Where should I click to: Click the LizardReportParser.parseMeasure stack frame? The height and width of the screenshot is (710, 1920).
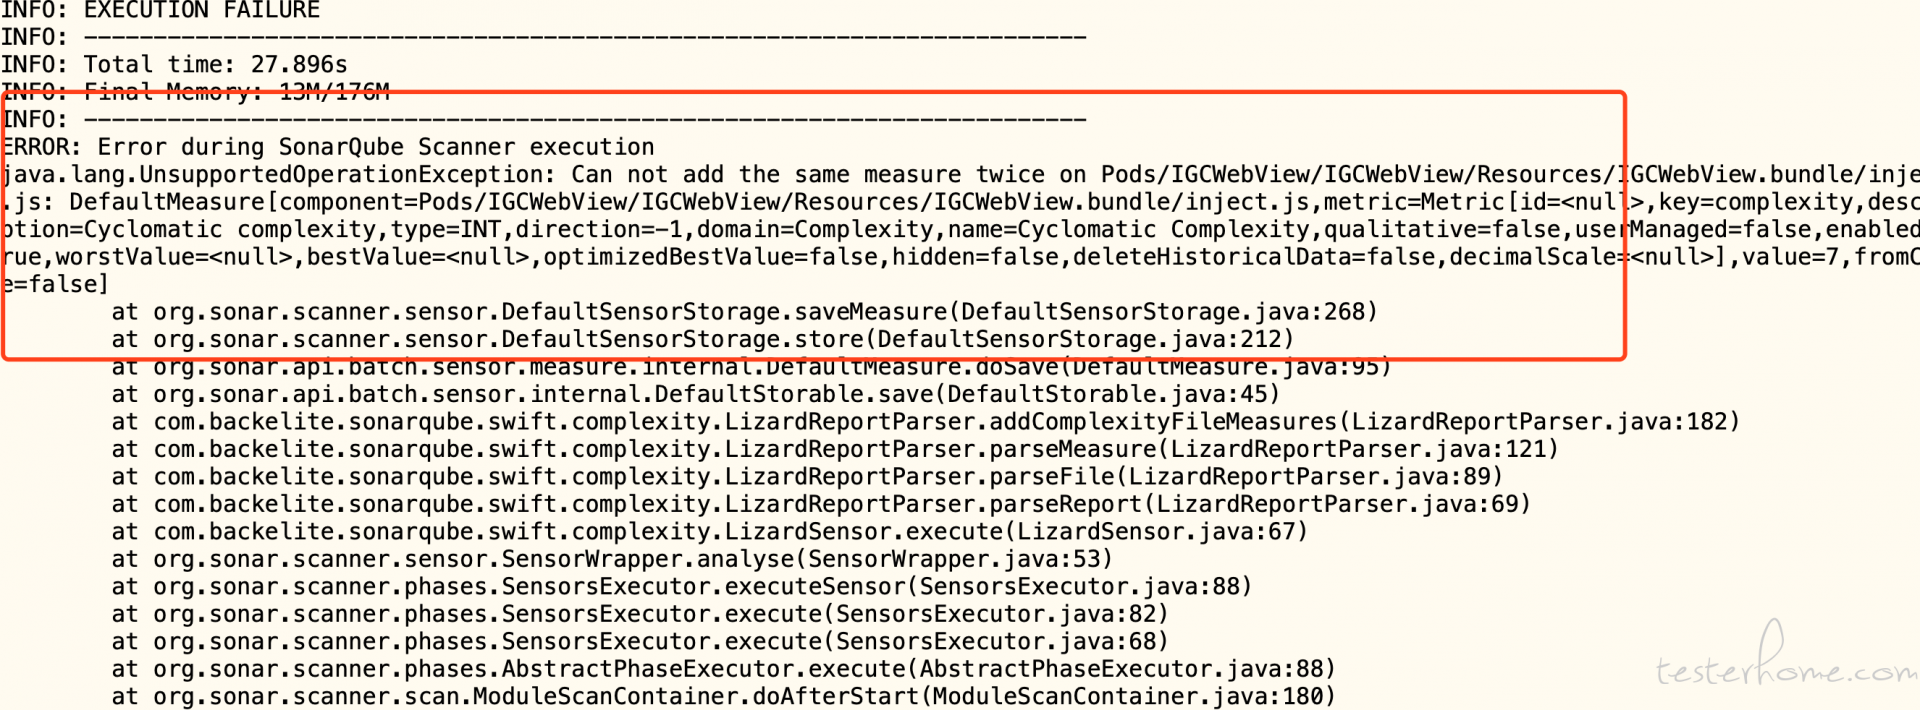coord(835,450)
